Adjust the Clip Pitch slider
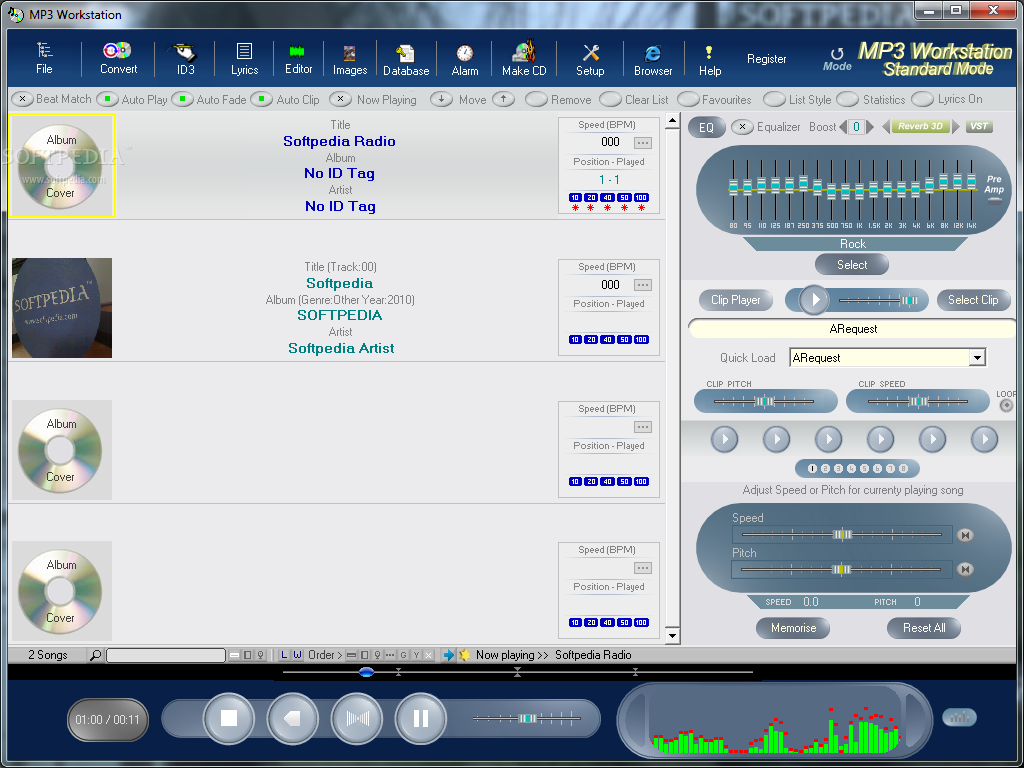 [x=764, y=401]
